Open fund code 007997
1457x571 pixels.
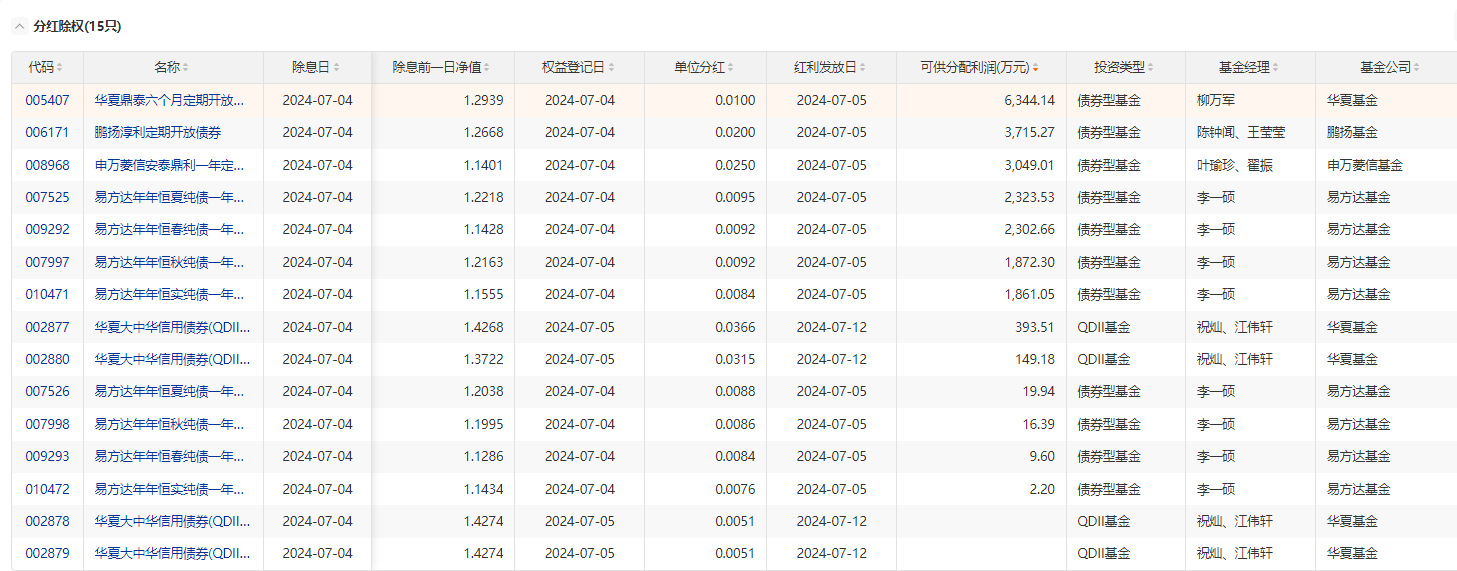pyautogui.click(x=47, y=262)
